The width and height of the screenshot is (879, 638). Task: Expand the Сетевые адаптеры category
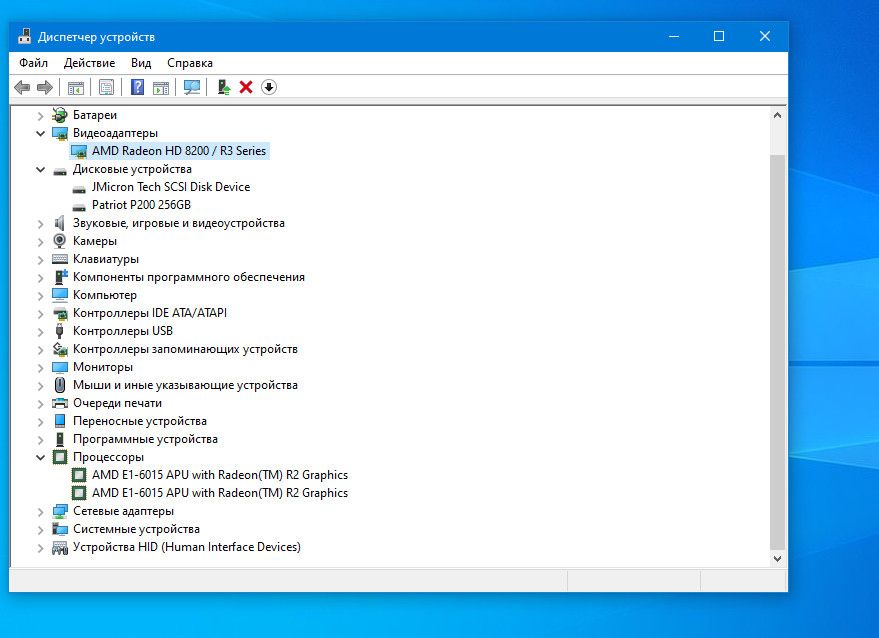click(40, 512)
